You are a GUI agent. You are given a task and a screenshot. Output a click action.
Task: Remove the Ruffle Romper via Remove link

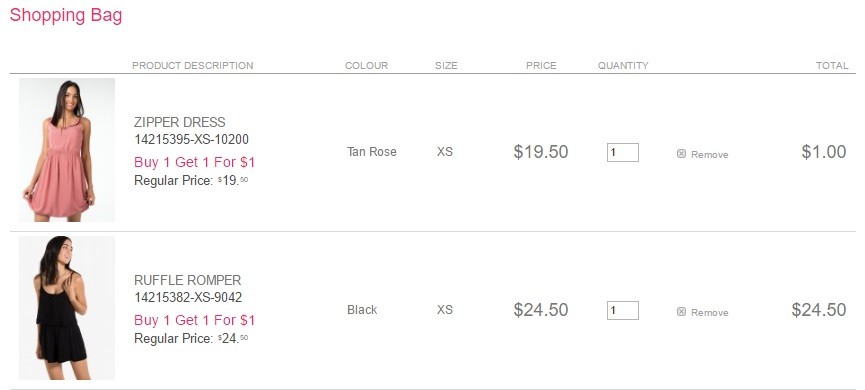[709, 312]
